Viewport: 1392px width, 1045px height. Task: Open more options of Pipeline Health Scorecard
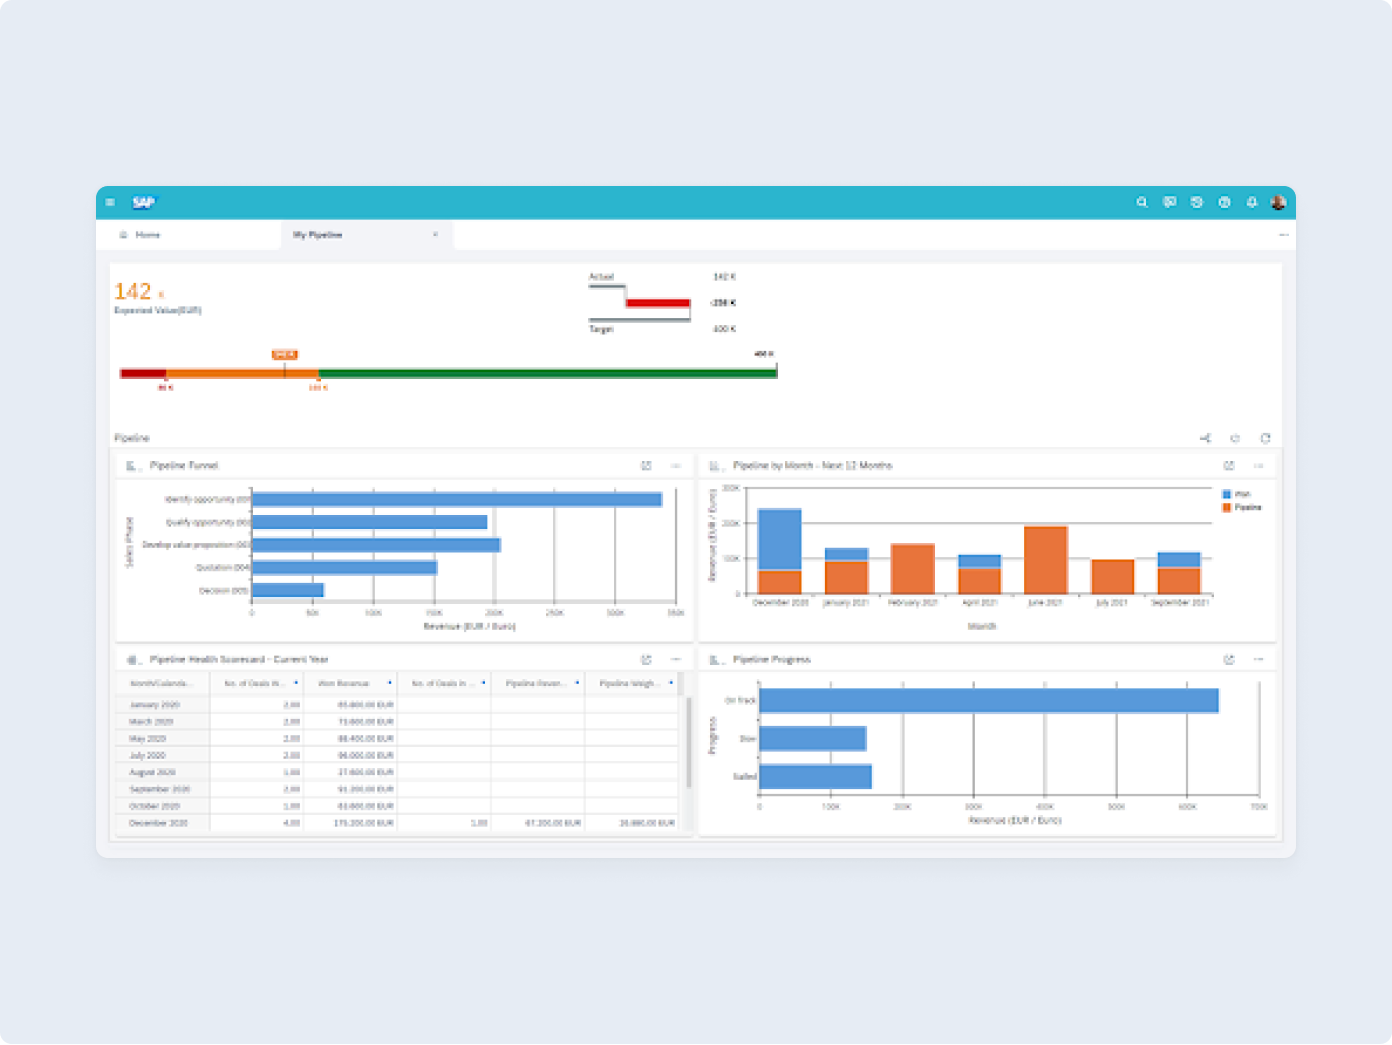click(676, 660)
